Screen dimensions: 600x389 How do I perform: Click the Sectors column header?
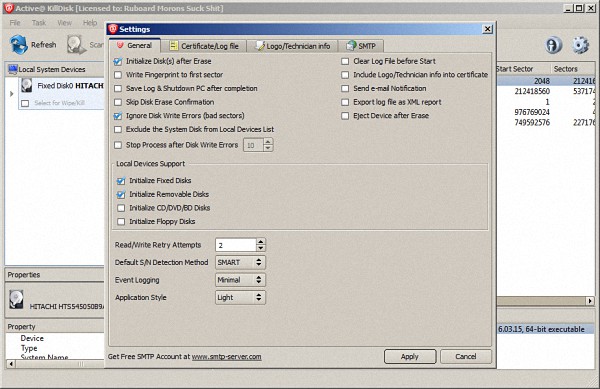coord(573,69)
